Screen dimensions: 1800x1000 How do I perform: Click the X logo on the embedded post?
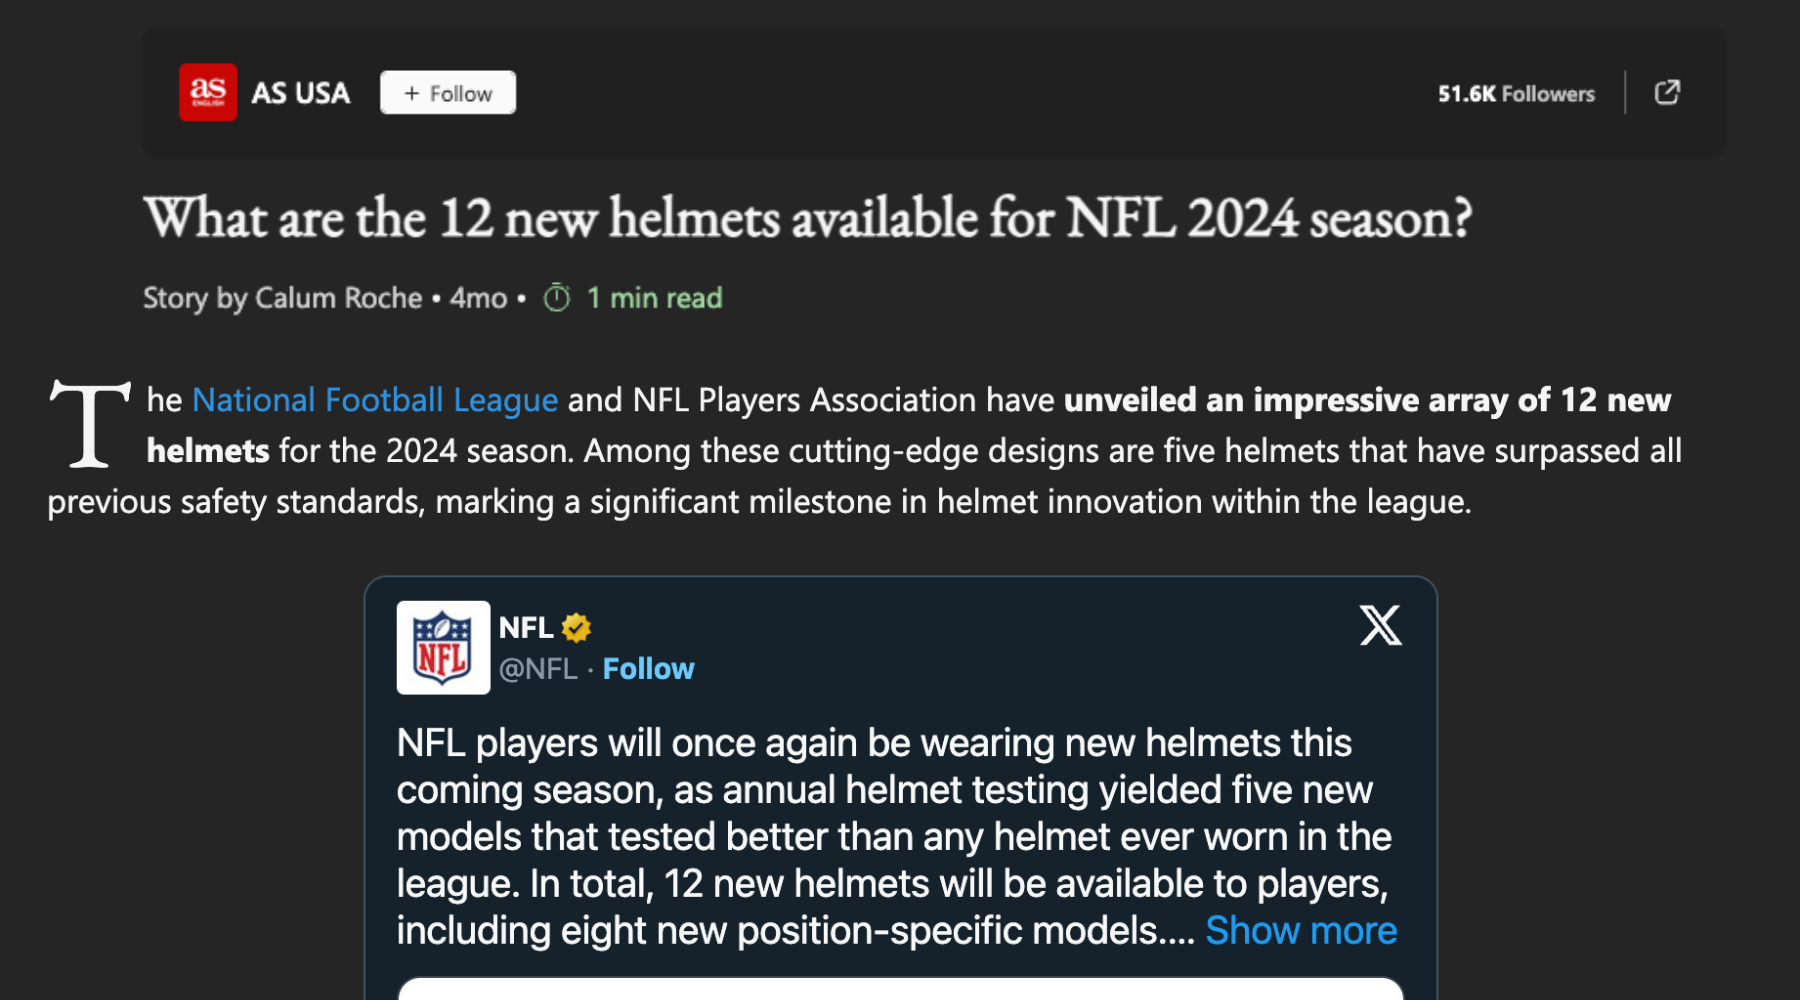click(1380, 627)
